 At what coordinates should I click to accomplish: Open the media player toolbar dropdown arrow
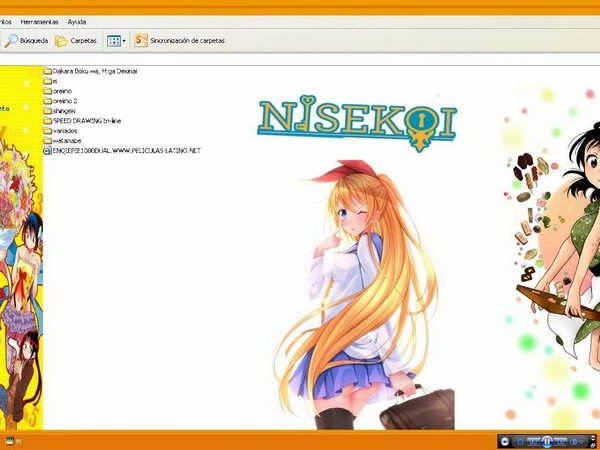(581, 442)
